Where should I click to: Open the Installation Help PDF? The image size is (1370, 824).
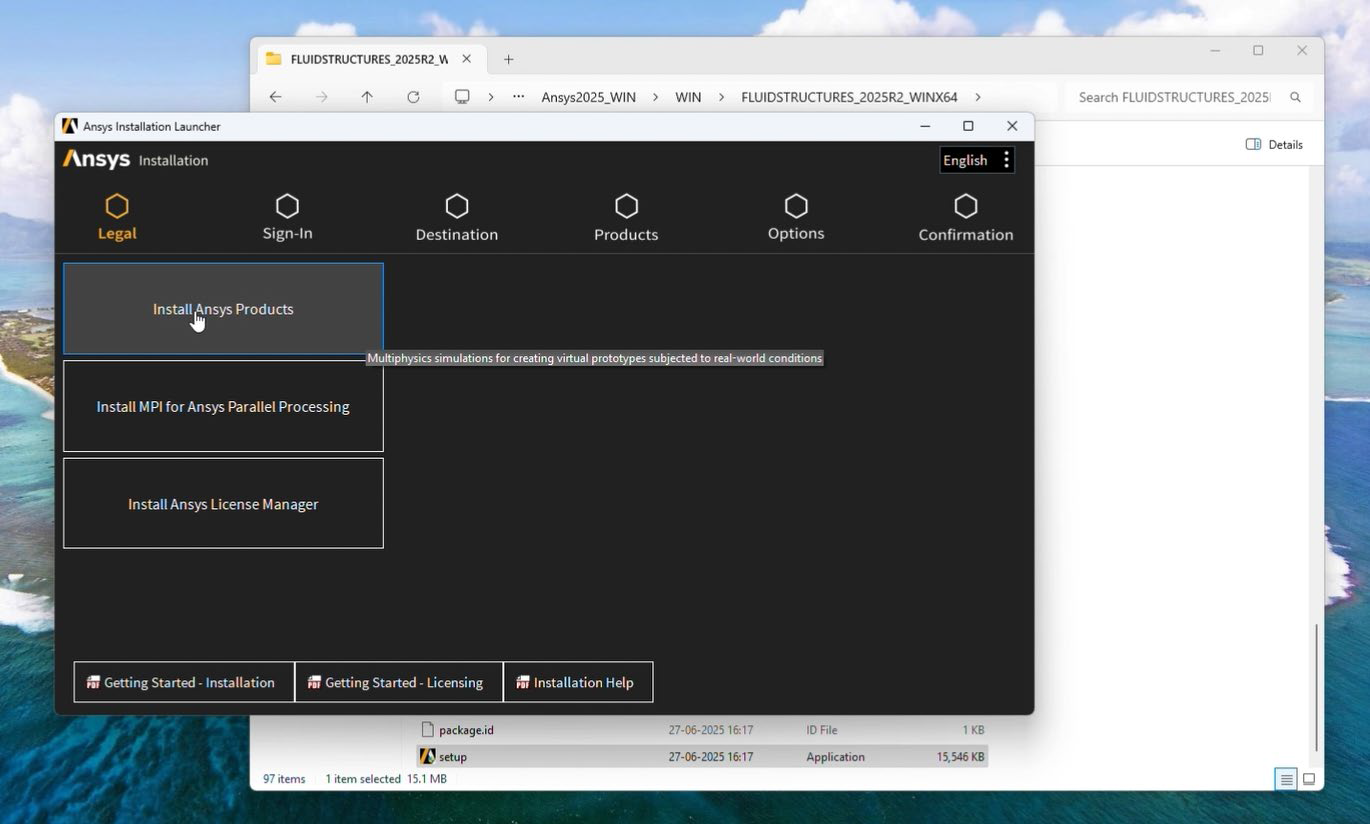click(578, 682)
